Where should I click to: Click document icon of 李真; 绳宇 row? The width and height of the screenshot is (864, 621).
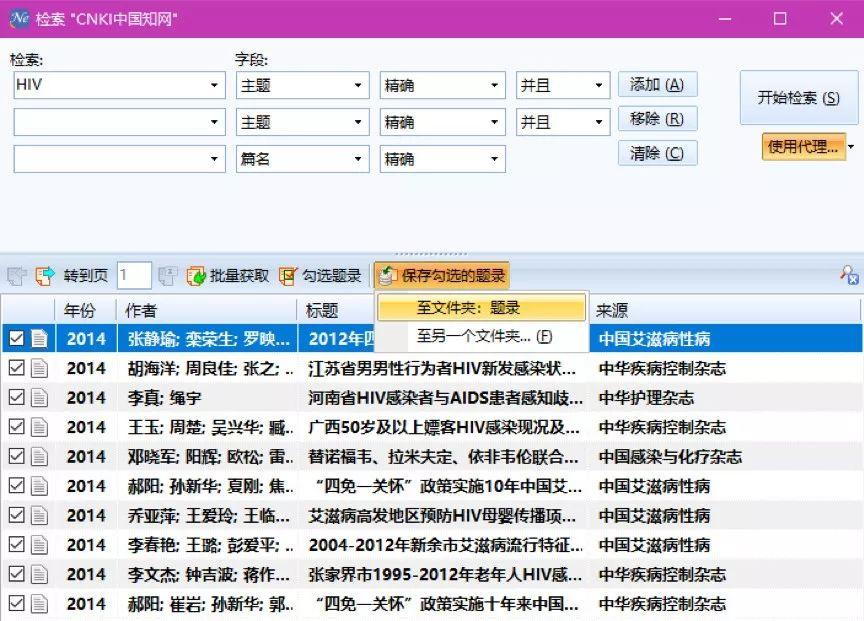click(39, 397)
